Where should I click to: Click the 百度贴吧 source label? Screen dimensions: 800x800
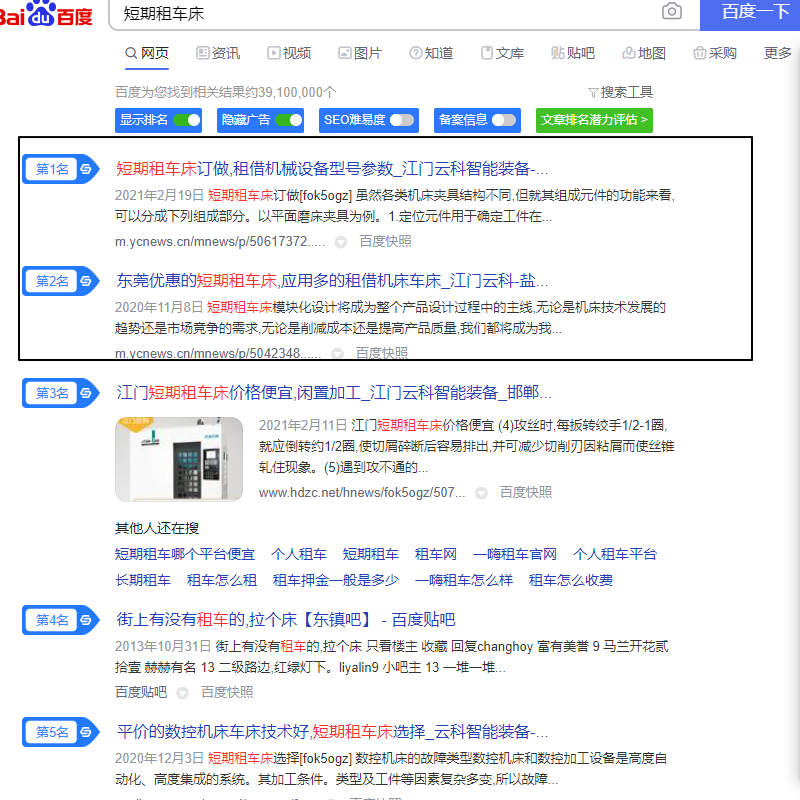(141, 692)
